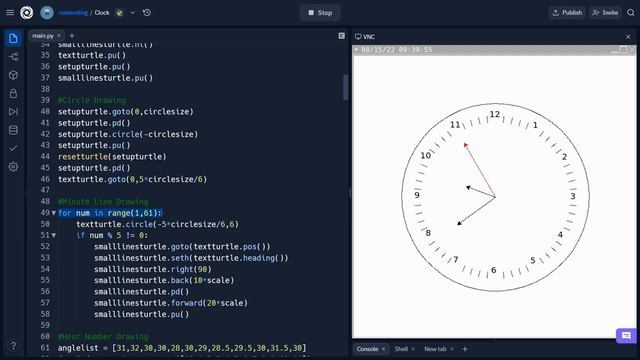Open the Database sidebar icon
The width and height of the screenshot is (640, 360).
click(x=13, y=130)
